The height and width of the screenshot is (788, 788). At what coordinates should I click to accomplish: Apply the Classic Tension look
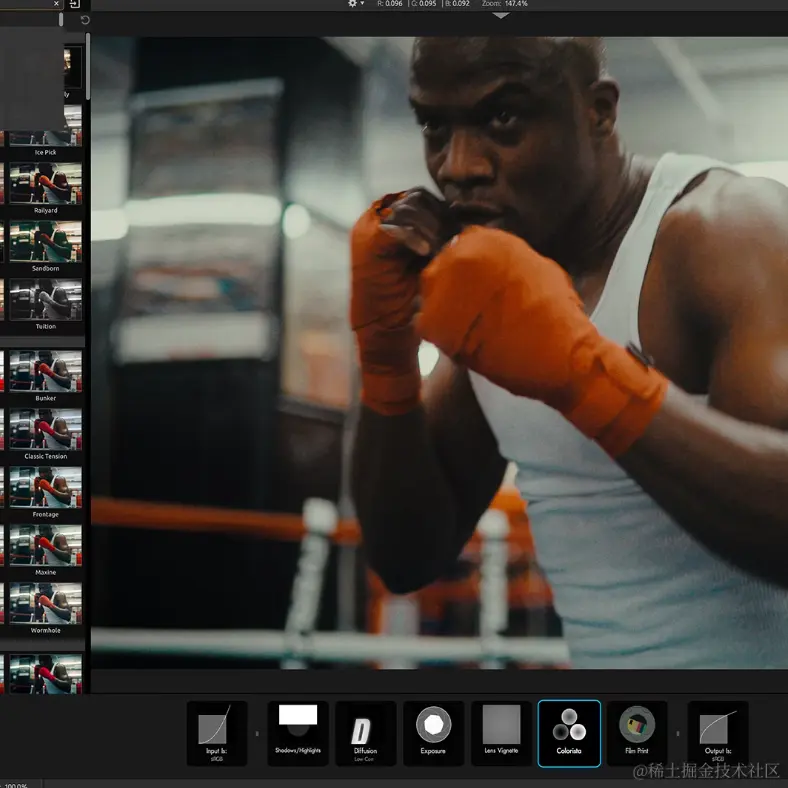click(45, 434)
